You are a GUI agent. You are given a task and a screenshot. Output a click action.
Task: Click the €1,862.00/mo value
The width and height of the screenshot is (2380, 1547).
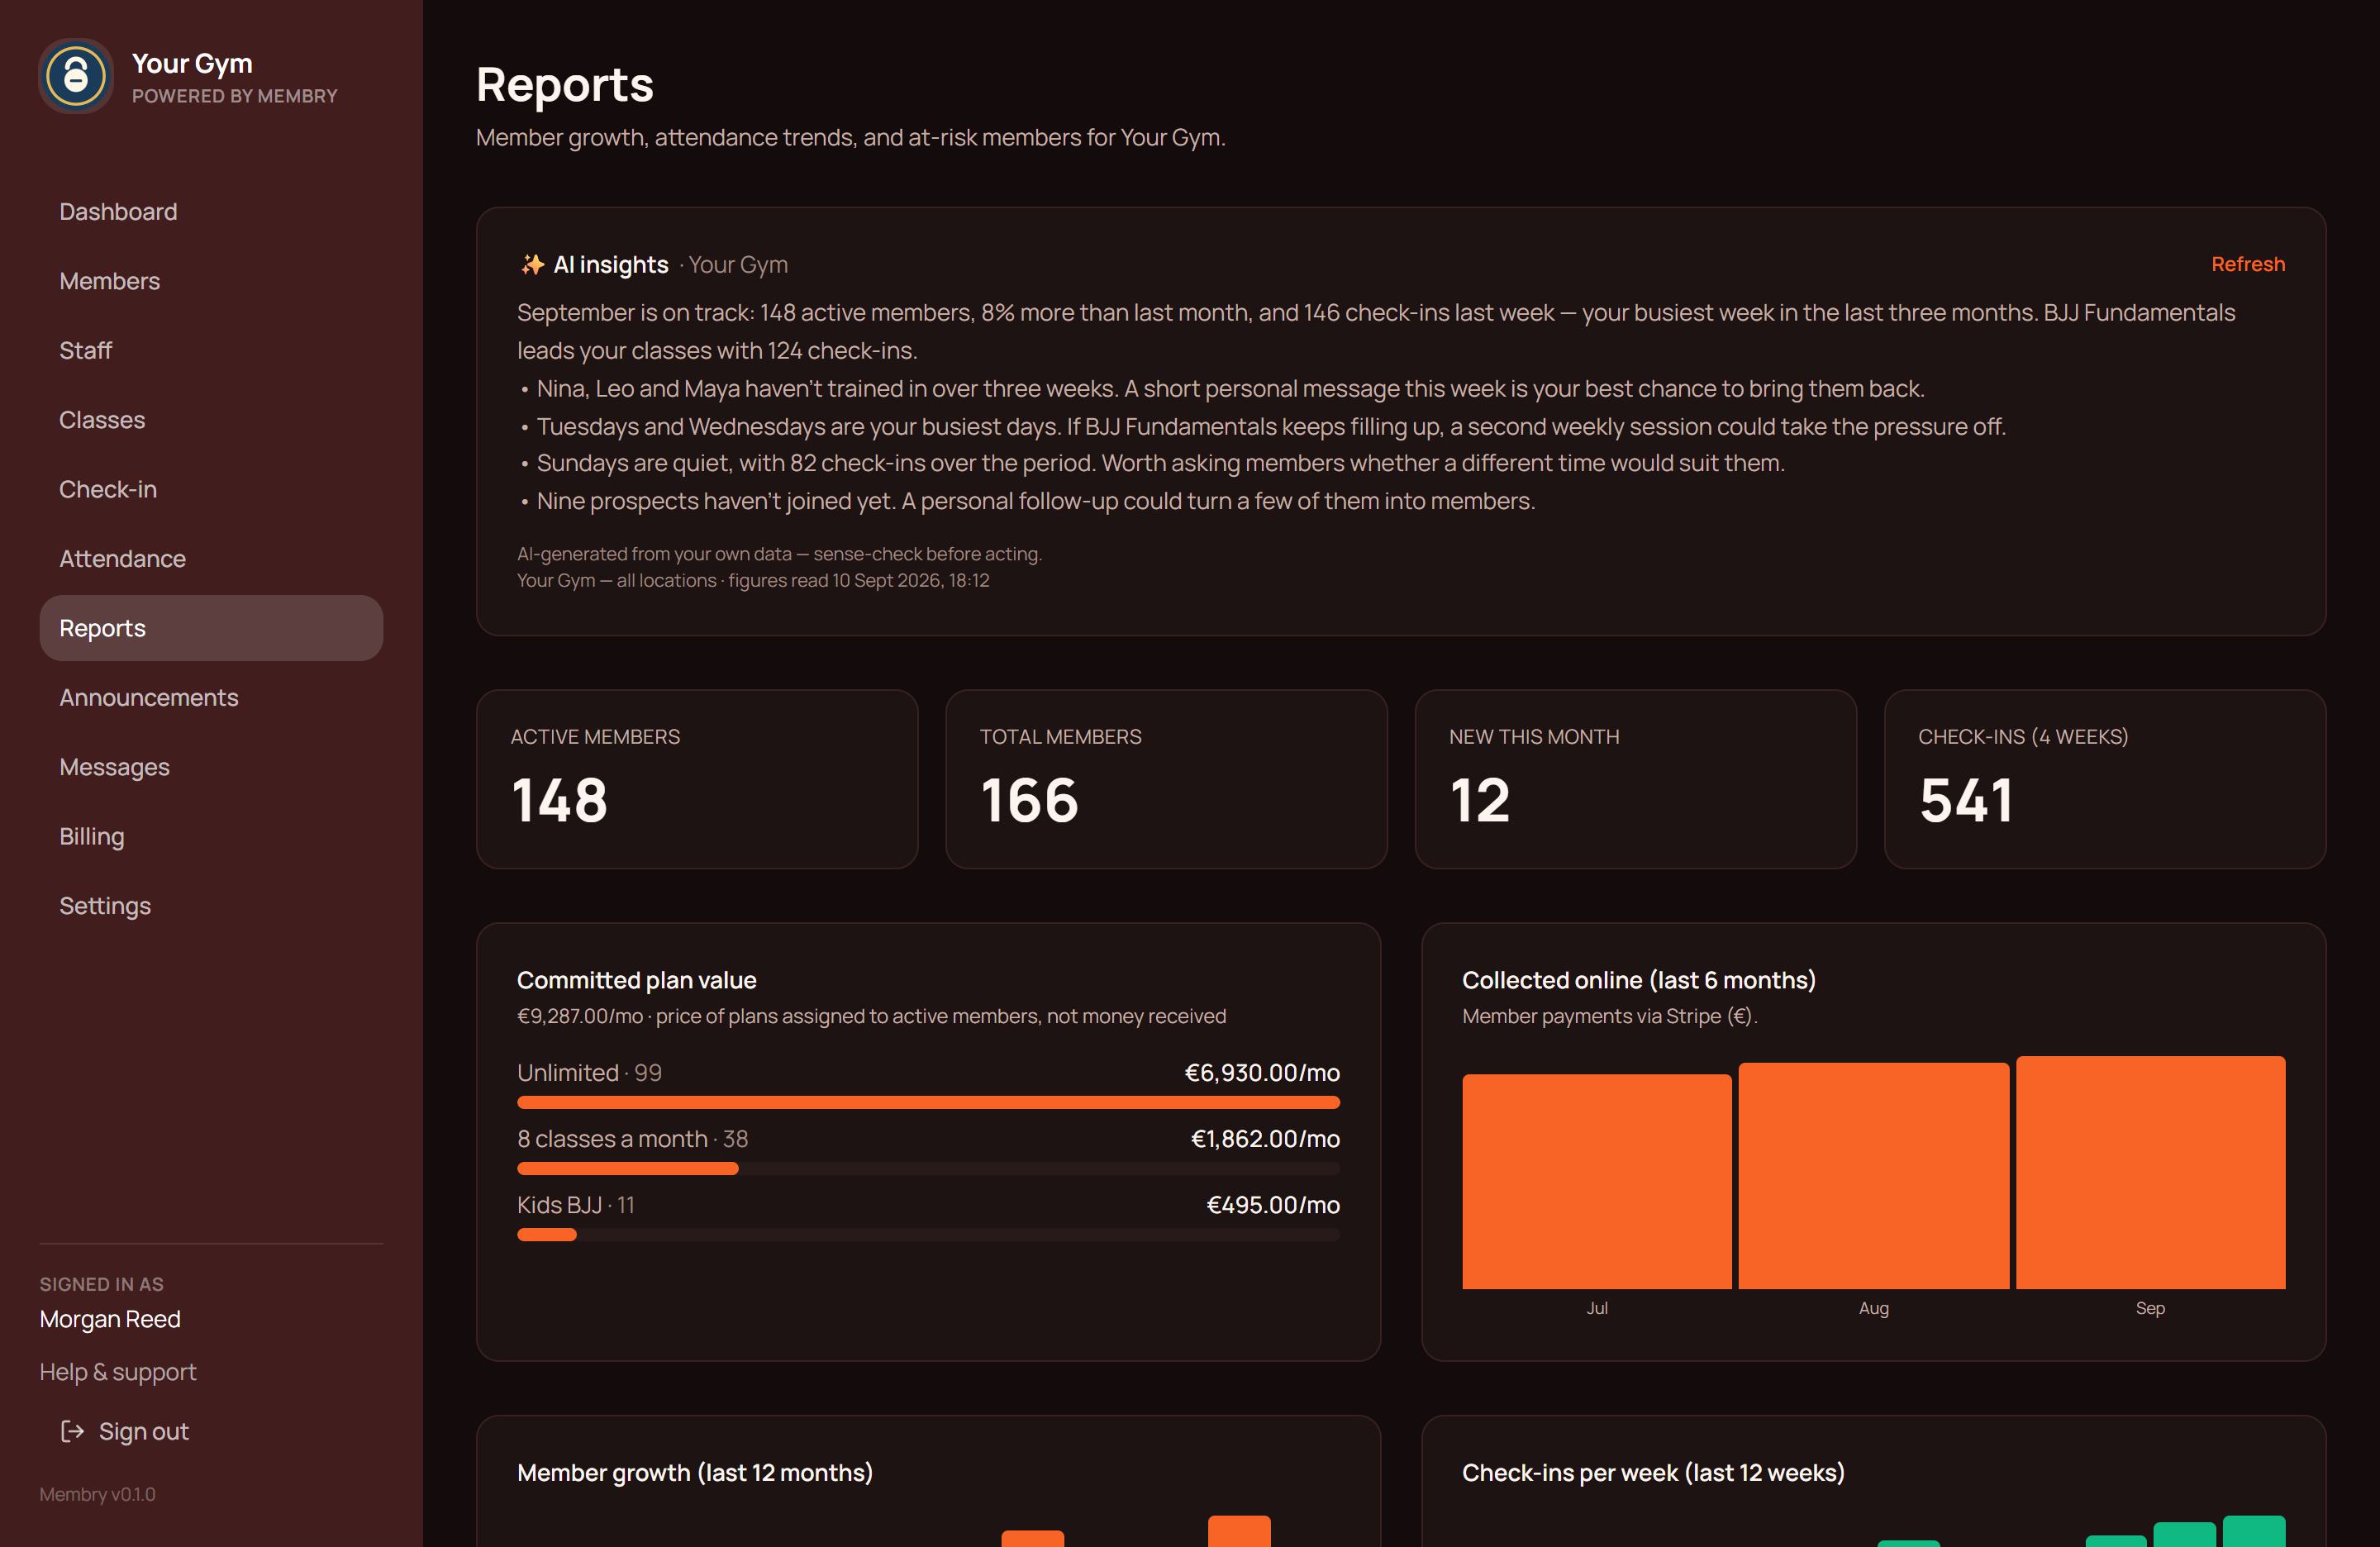tap(1265, 1138)
